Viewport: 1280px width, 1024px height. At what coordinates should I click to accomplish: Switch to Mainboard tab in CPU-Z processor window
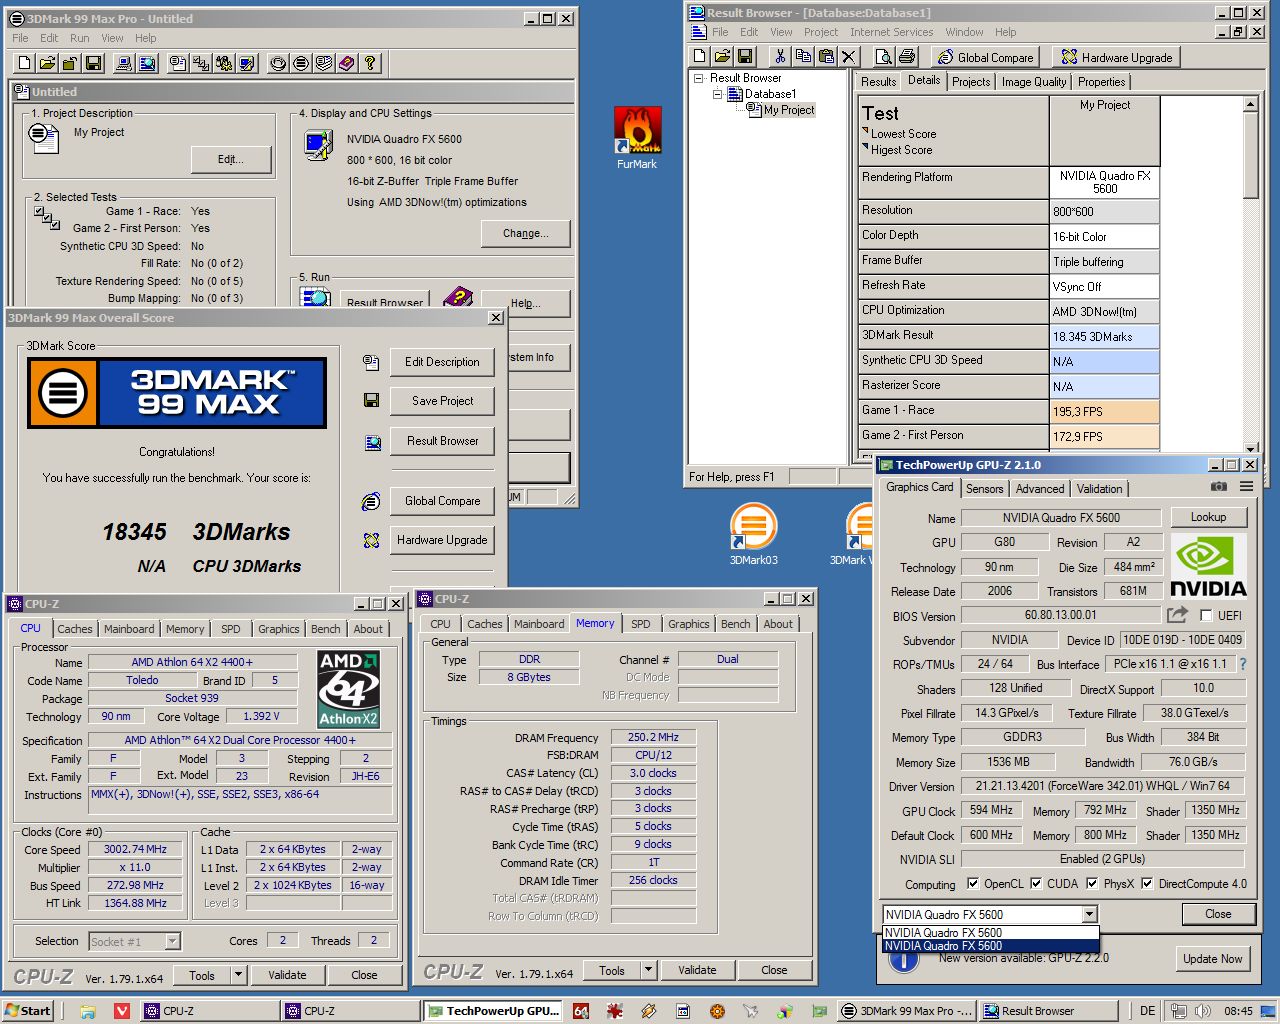[129, 629]
